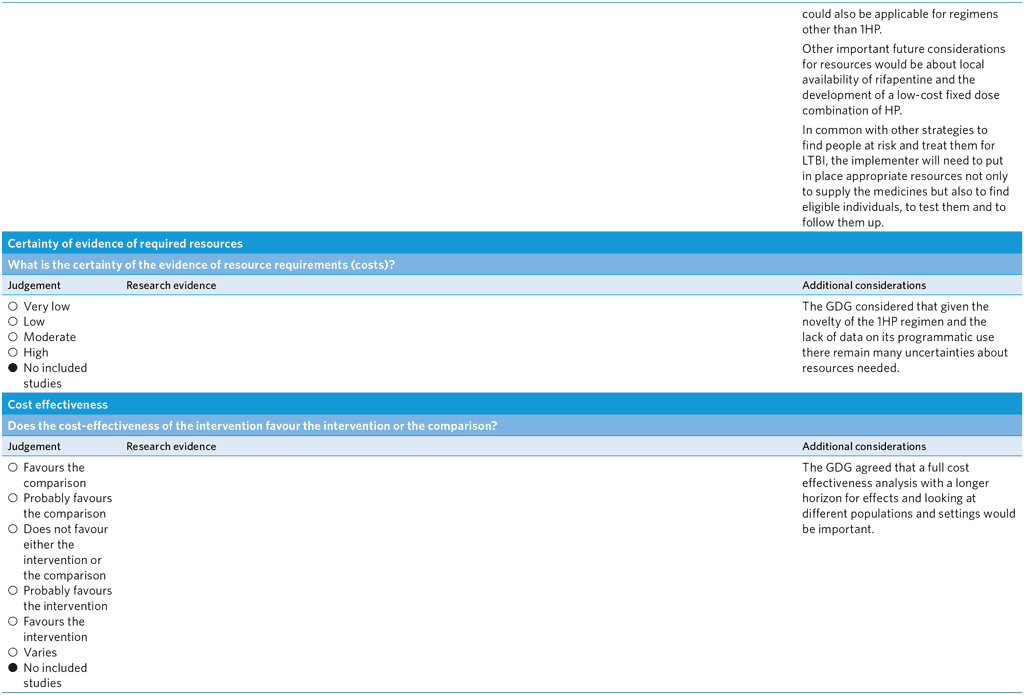Select Probably favours the comparison option
Image resolution: width=1024 pixels, height=695 pixels.
tap(11, 498)
